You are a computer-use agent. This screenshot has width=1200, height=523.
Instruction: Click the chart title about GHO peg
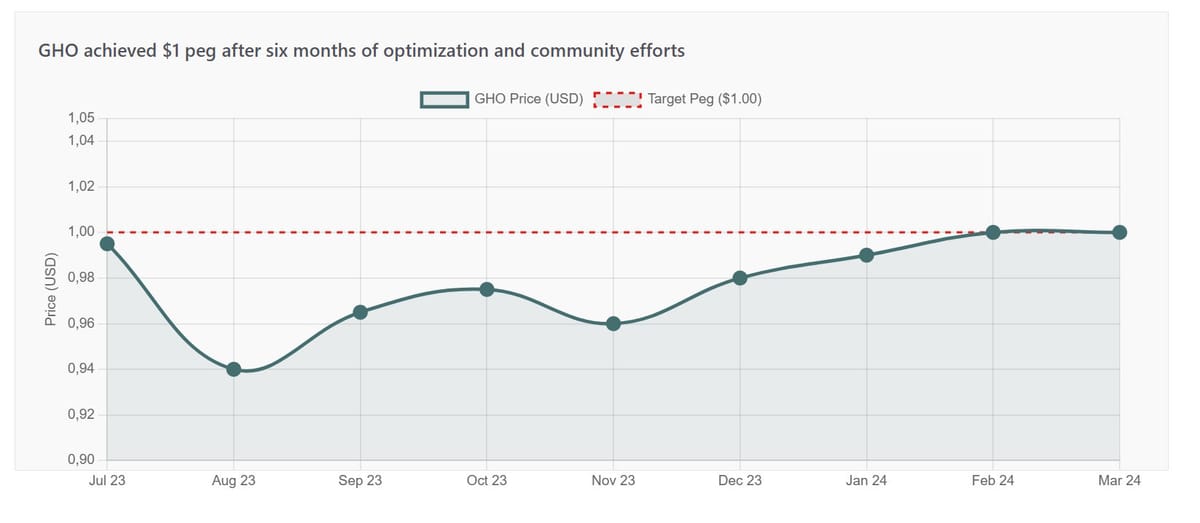(x=361, y=50)
